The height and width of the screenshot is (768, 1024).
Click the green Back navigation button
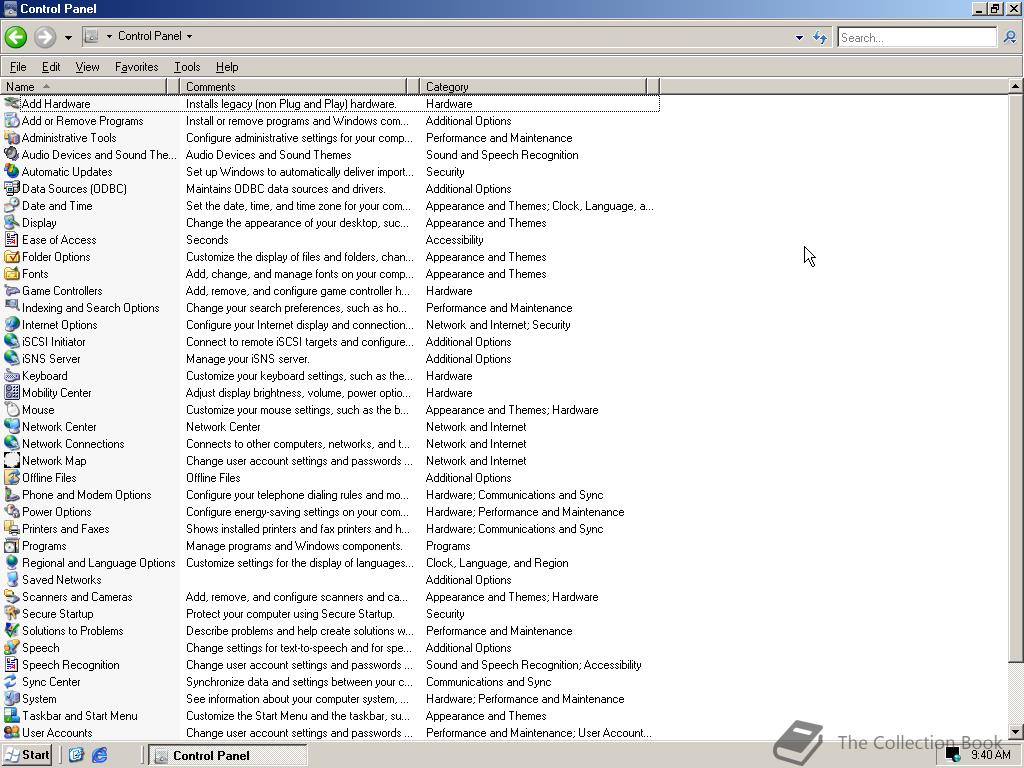click(16, 37)
